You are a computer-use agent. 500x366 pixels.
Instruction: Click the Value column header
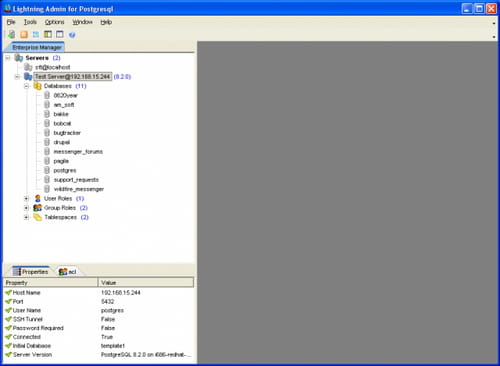pos(146,283)
